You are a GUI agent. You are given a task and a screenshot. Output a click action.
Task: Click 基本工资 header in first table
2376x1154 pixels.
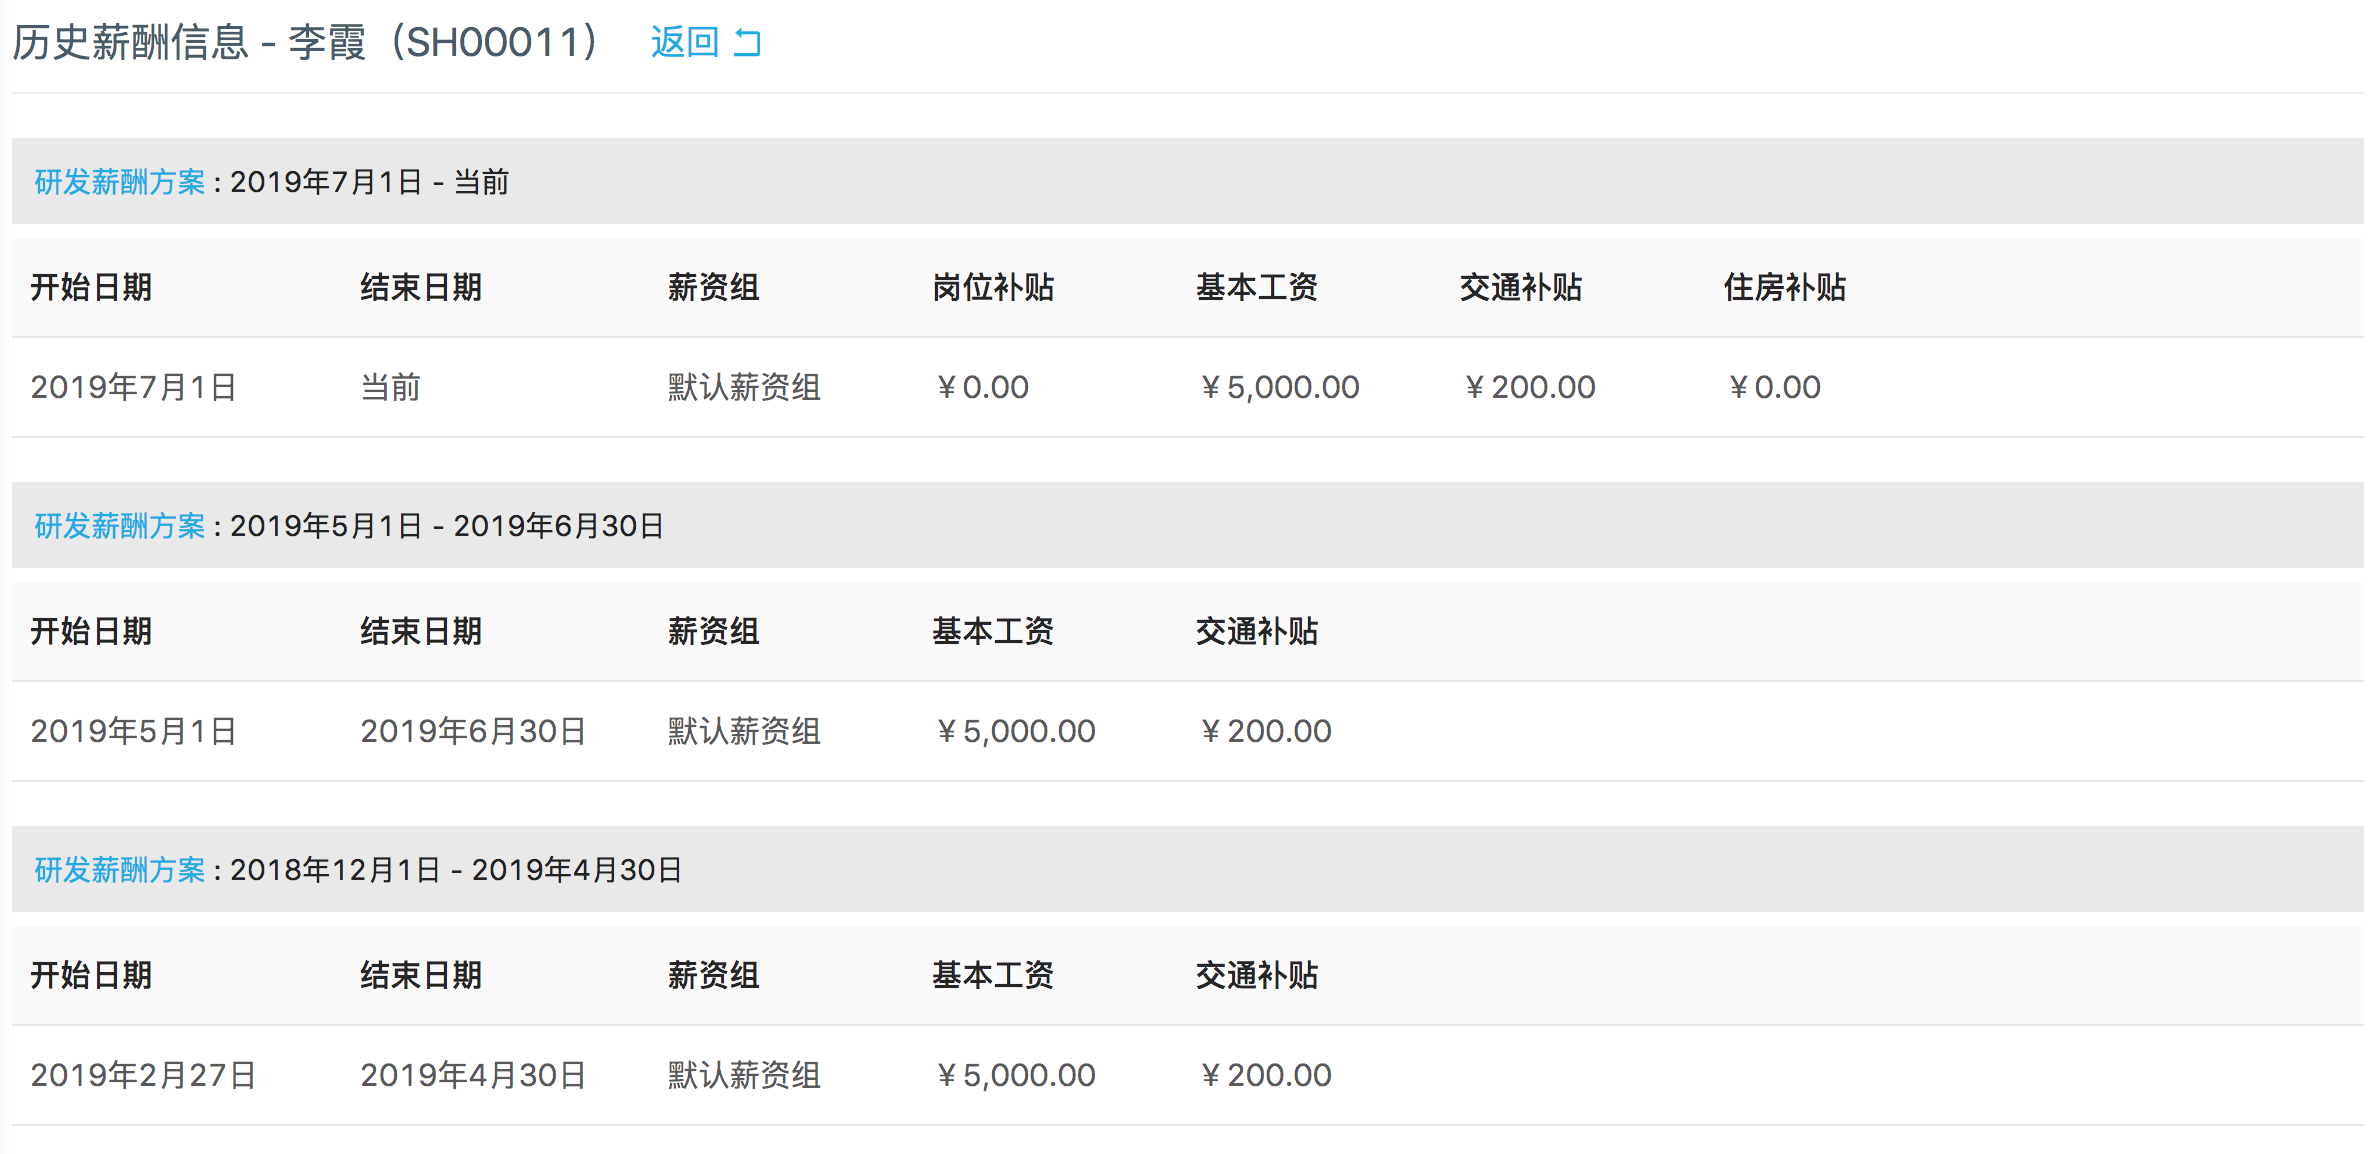pos(1257,288)
